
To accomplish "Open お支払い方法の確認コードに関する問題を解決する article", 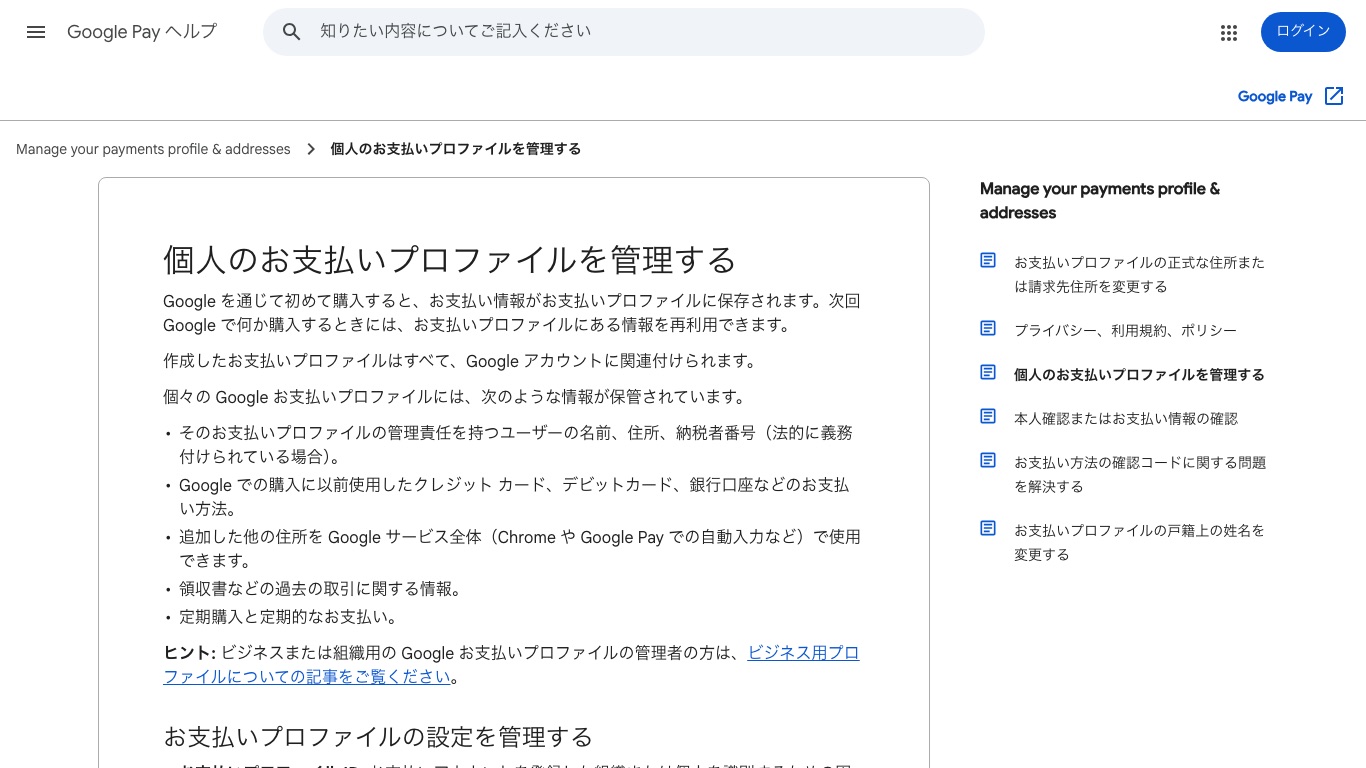I will pyautogui.click(x=1140, y=475).
